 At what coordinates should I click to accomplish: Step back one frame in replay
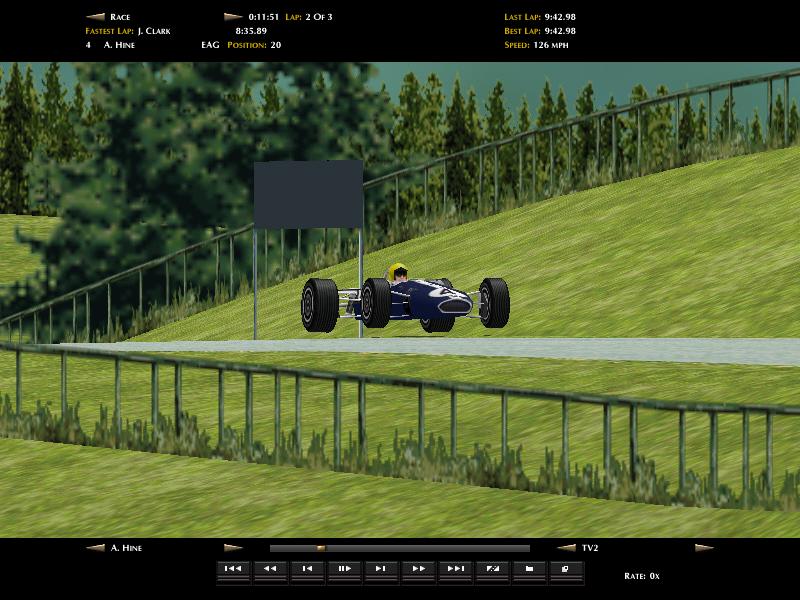(x=307, y=569)
